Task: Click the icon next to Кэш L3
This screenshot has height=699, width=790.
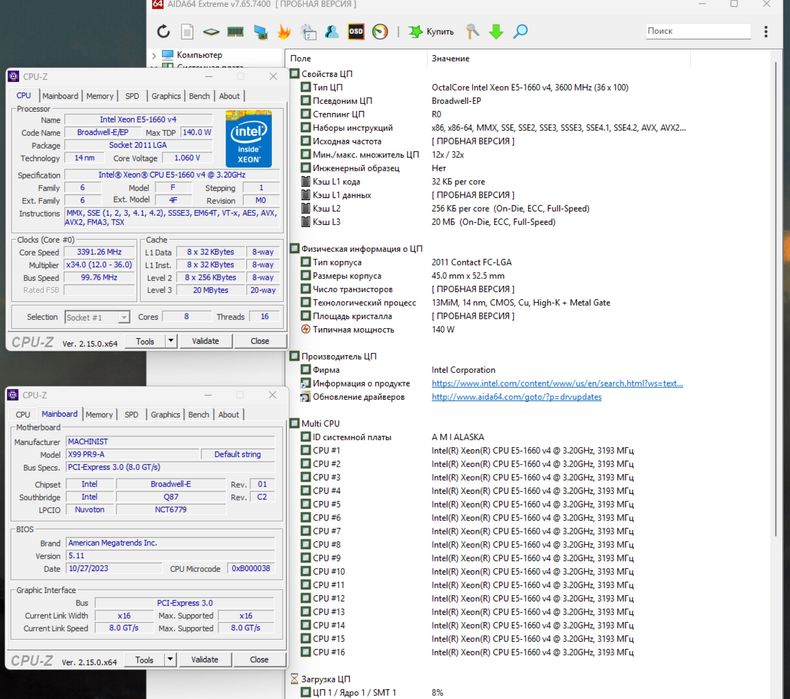Action: coord(305,222)
